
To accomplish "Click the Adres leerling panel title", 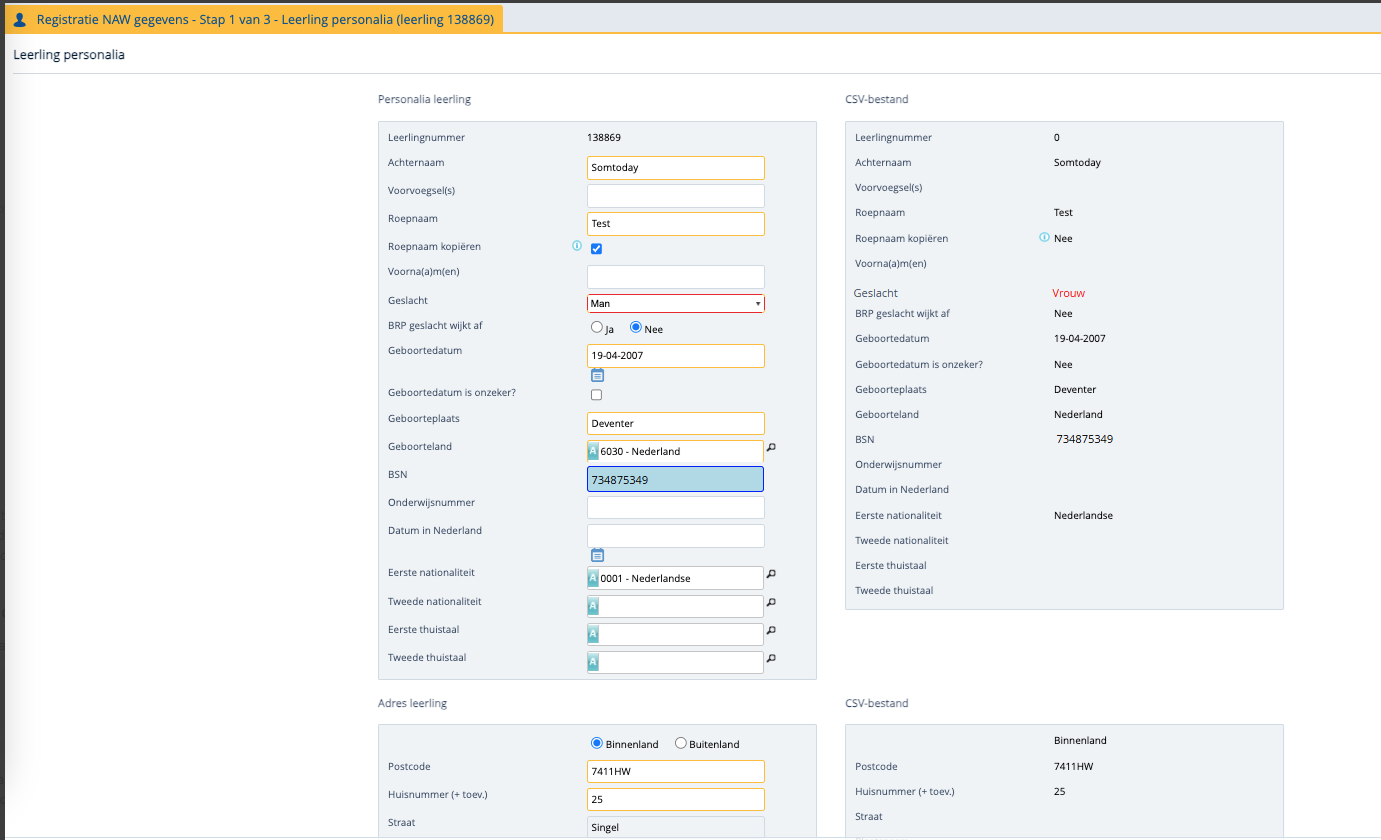I will click(412, 703).
